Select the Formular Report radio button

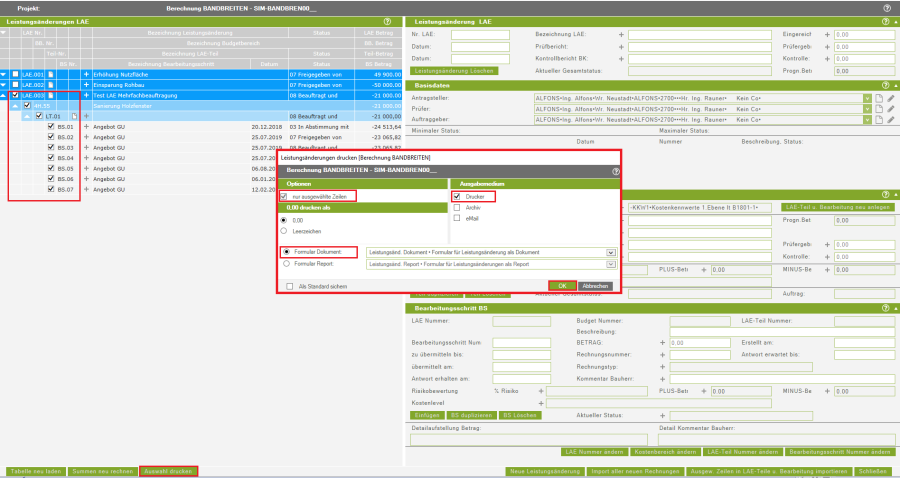tap(286, 264)
